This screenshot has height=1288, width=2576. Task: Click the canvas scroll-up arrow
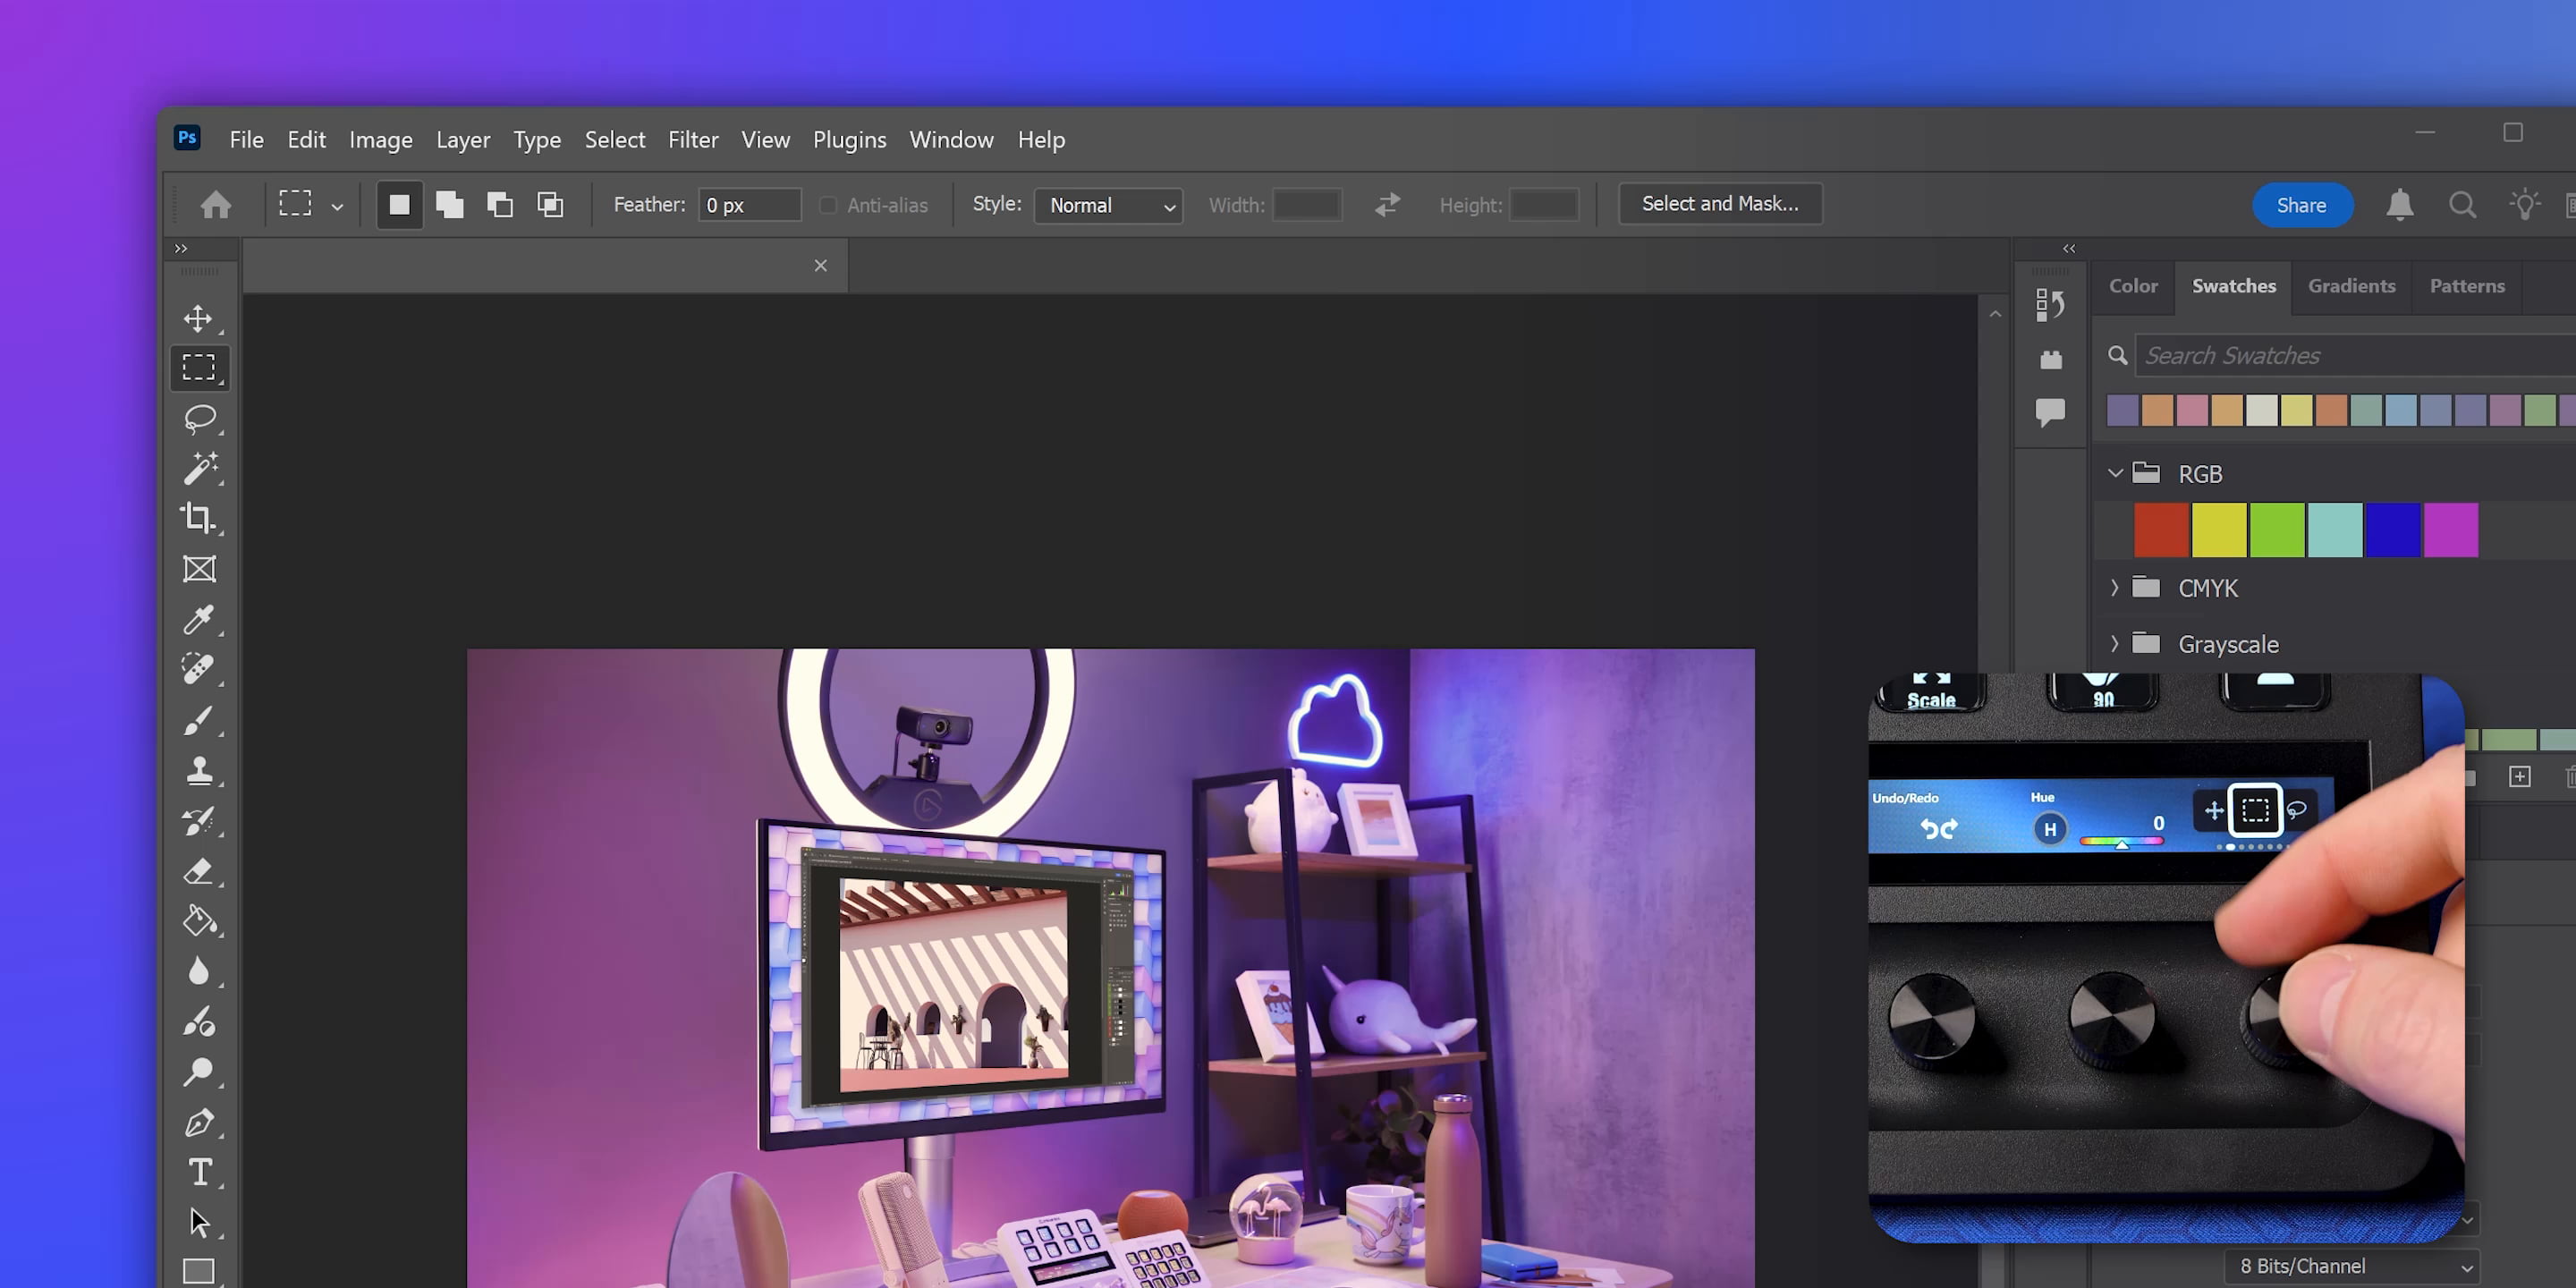(x=1995, y=314)
